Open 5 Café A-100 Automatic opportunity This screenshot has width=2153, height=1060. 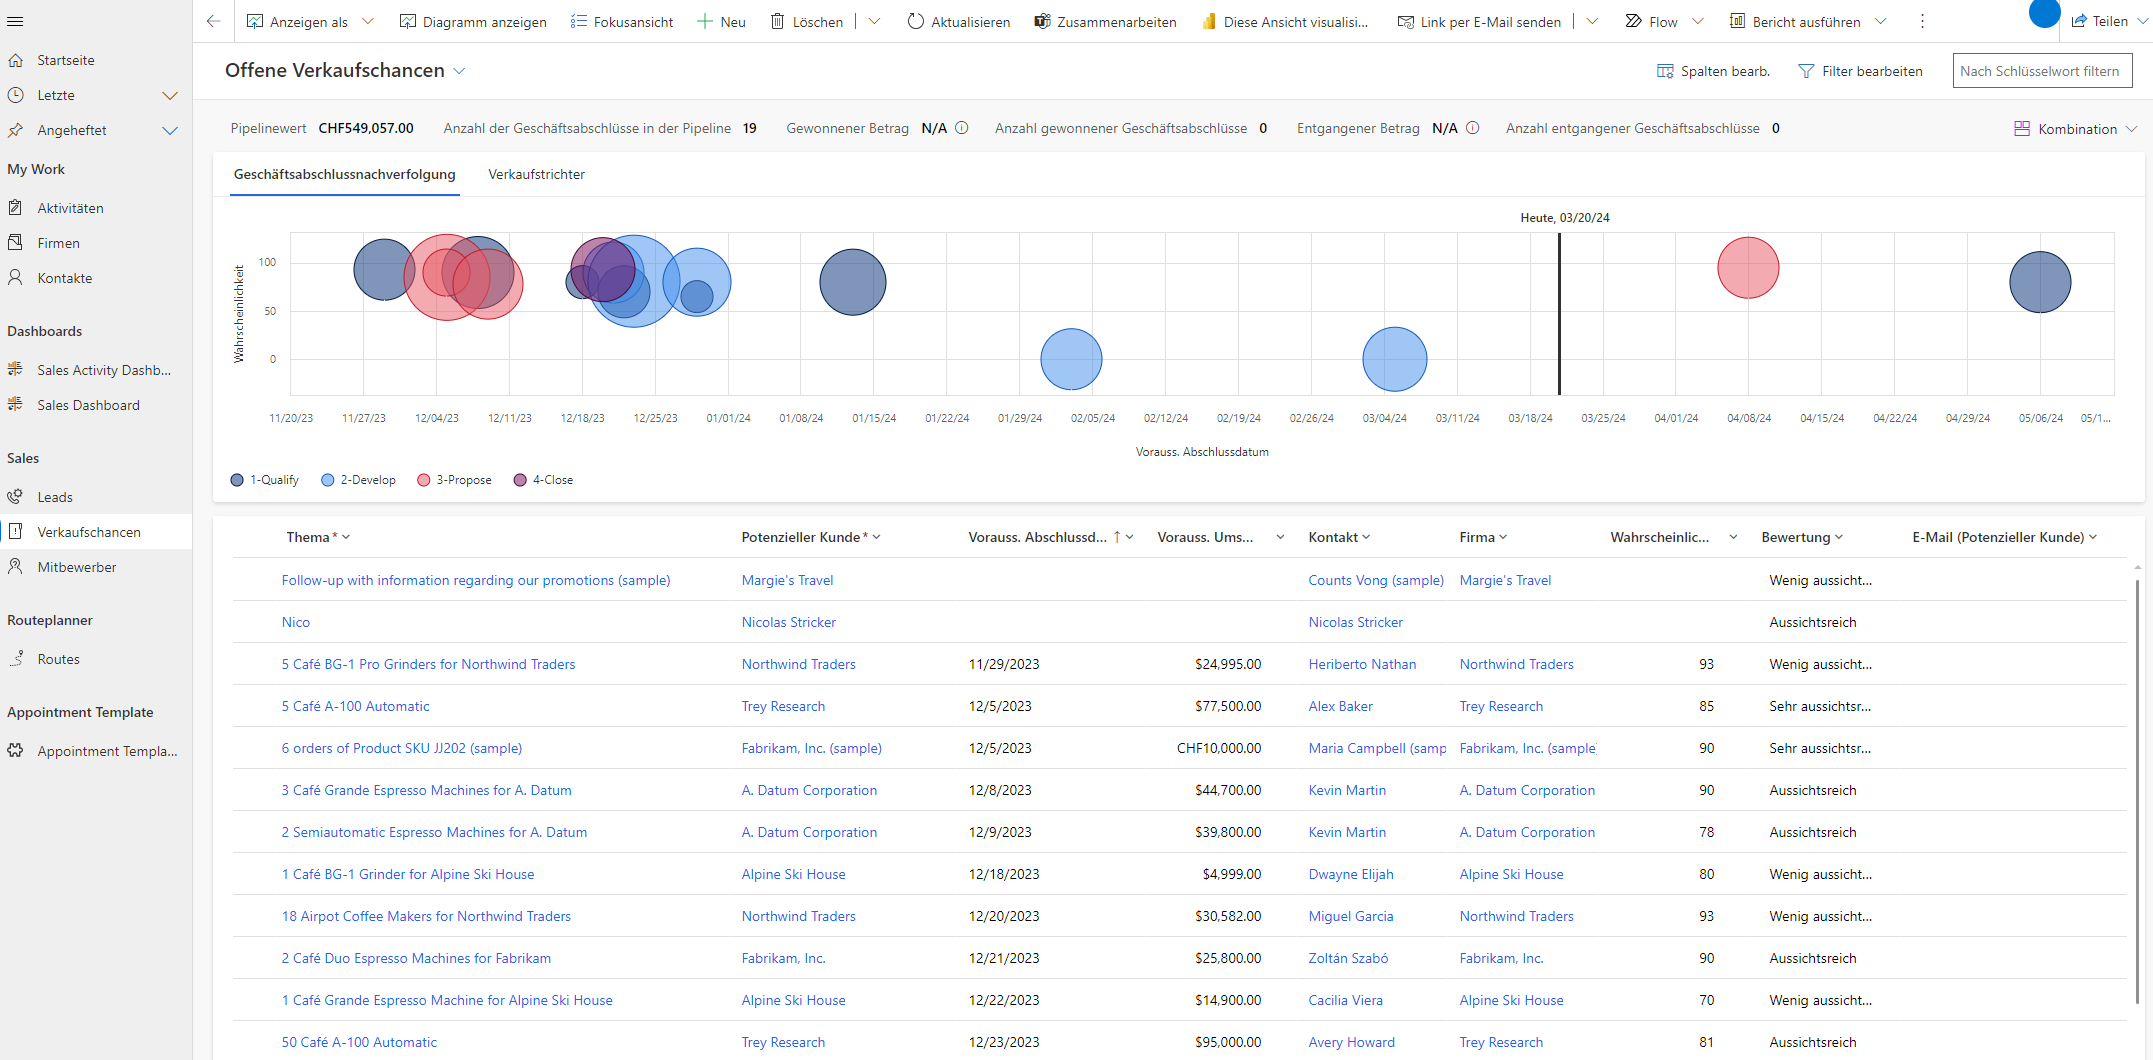coord(355,706)
